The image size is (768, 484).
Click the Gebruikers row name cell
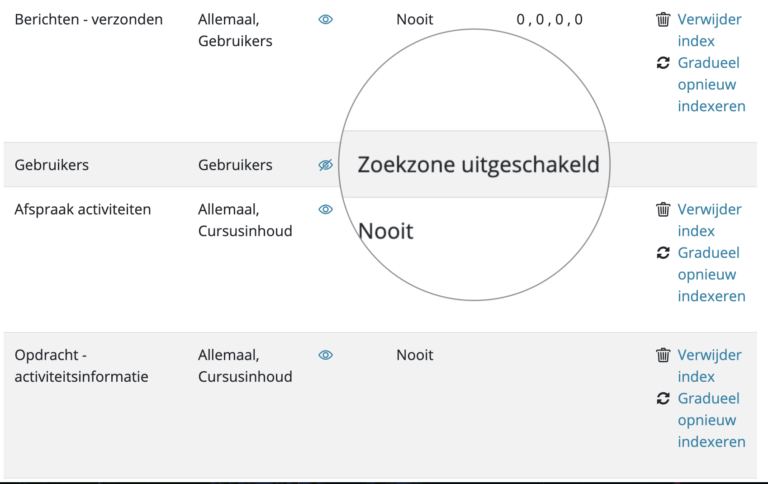pos(52,165)
